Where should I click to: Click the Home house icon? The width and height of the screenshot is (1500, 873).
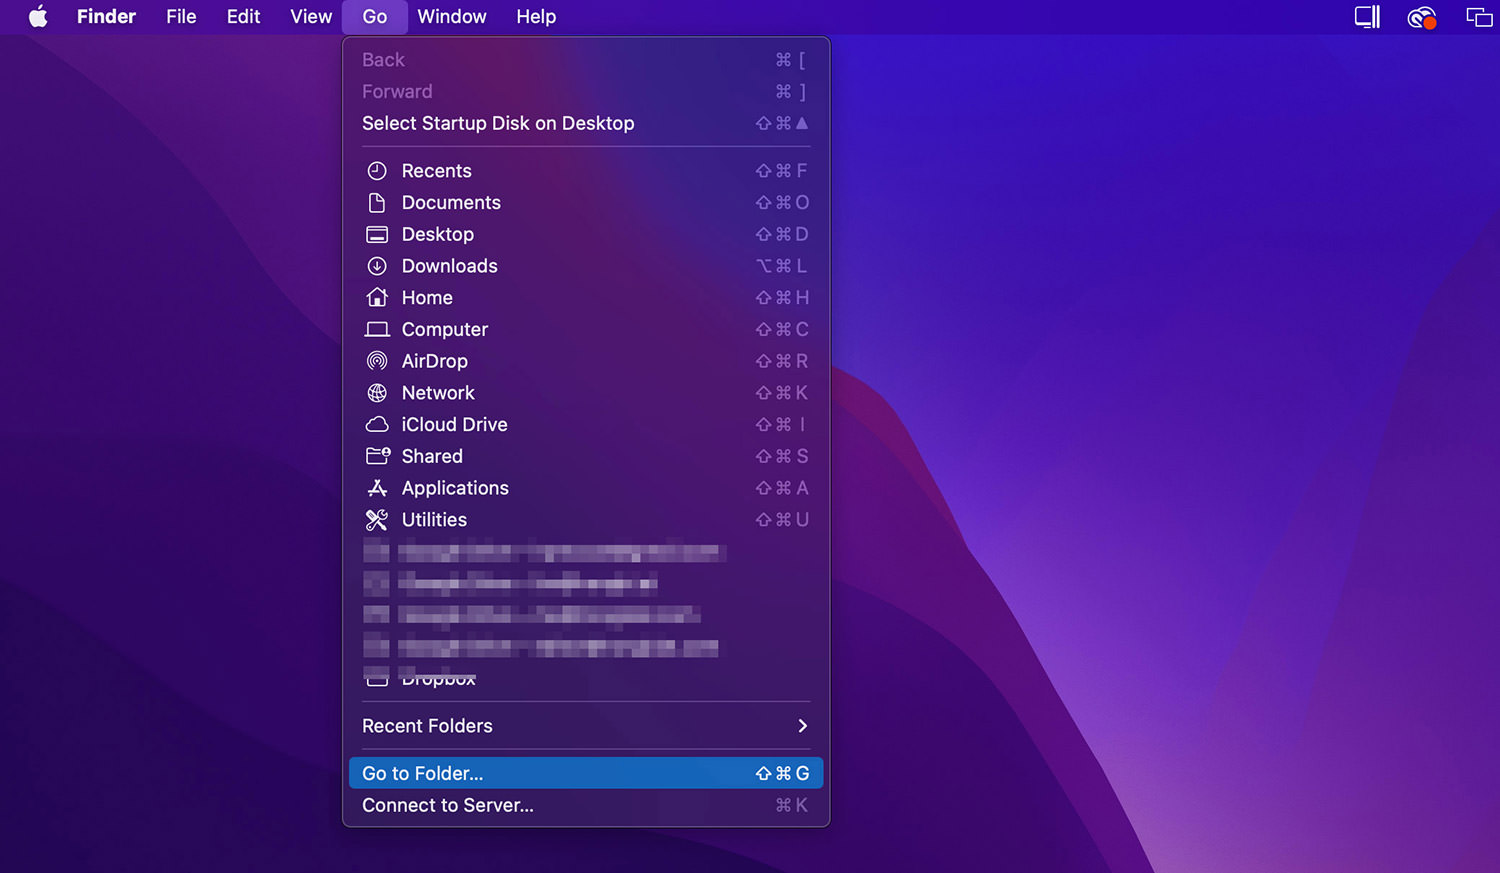[x=377, y=297]
